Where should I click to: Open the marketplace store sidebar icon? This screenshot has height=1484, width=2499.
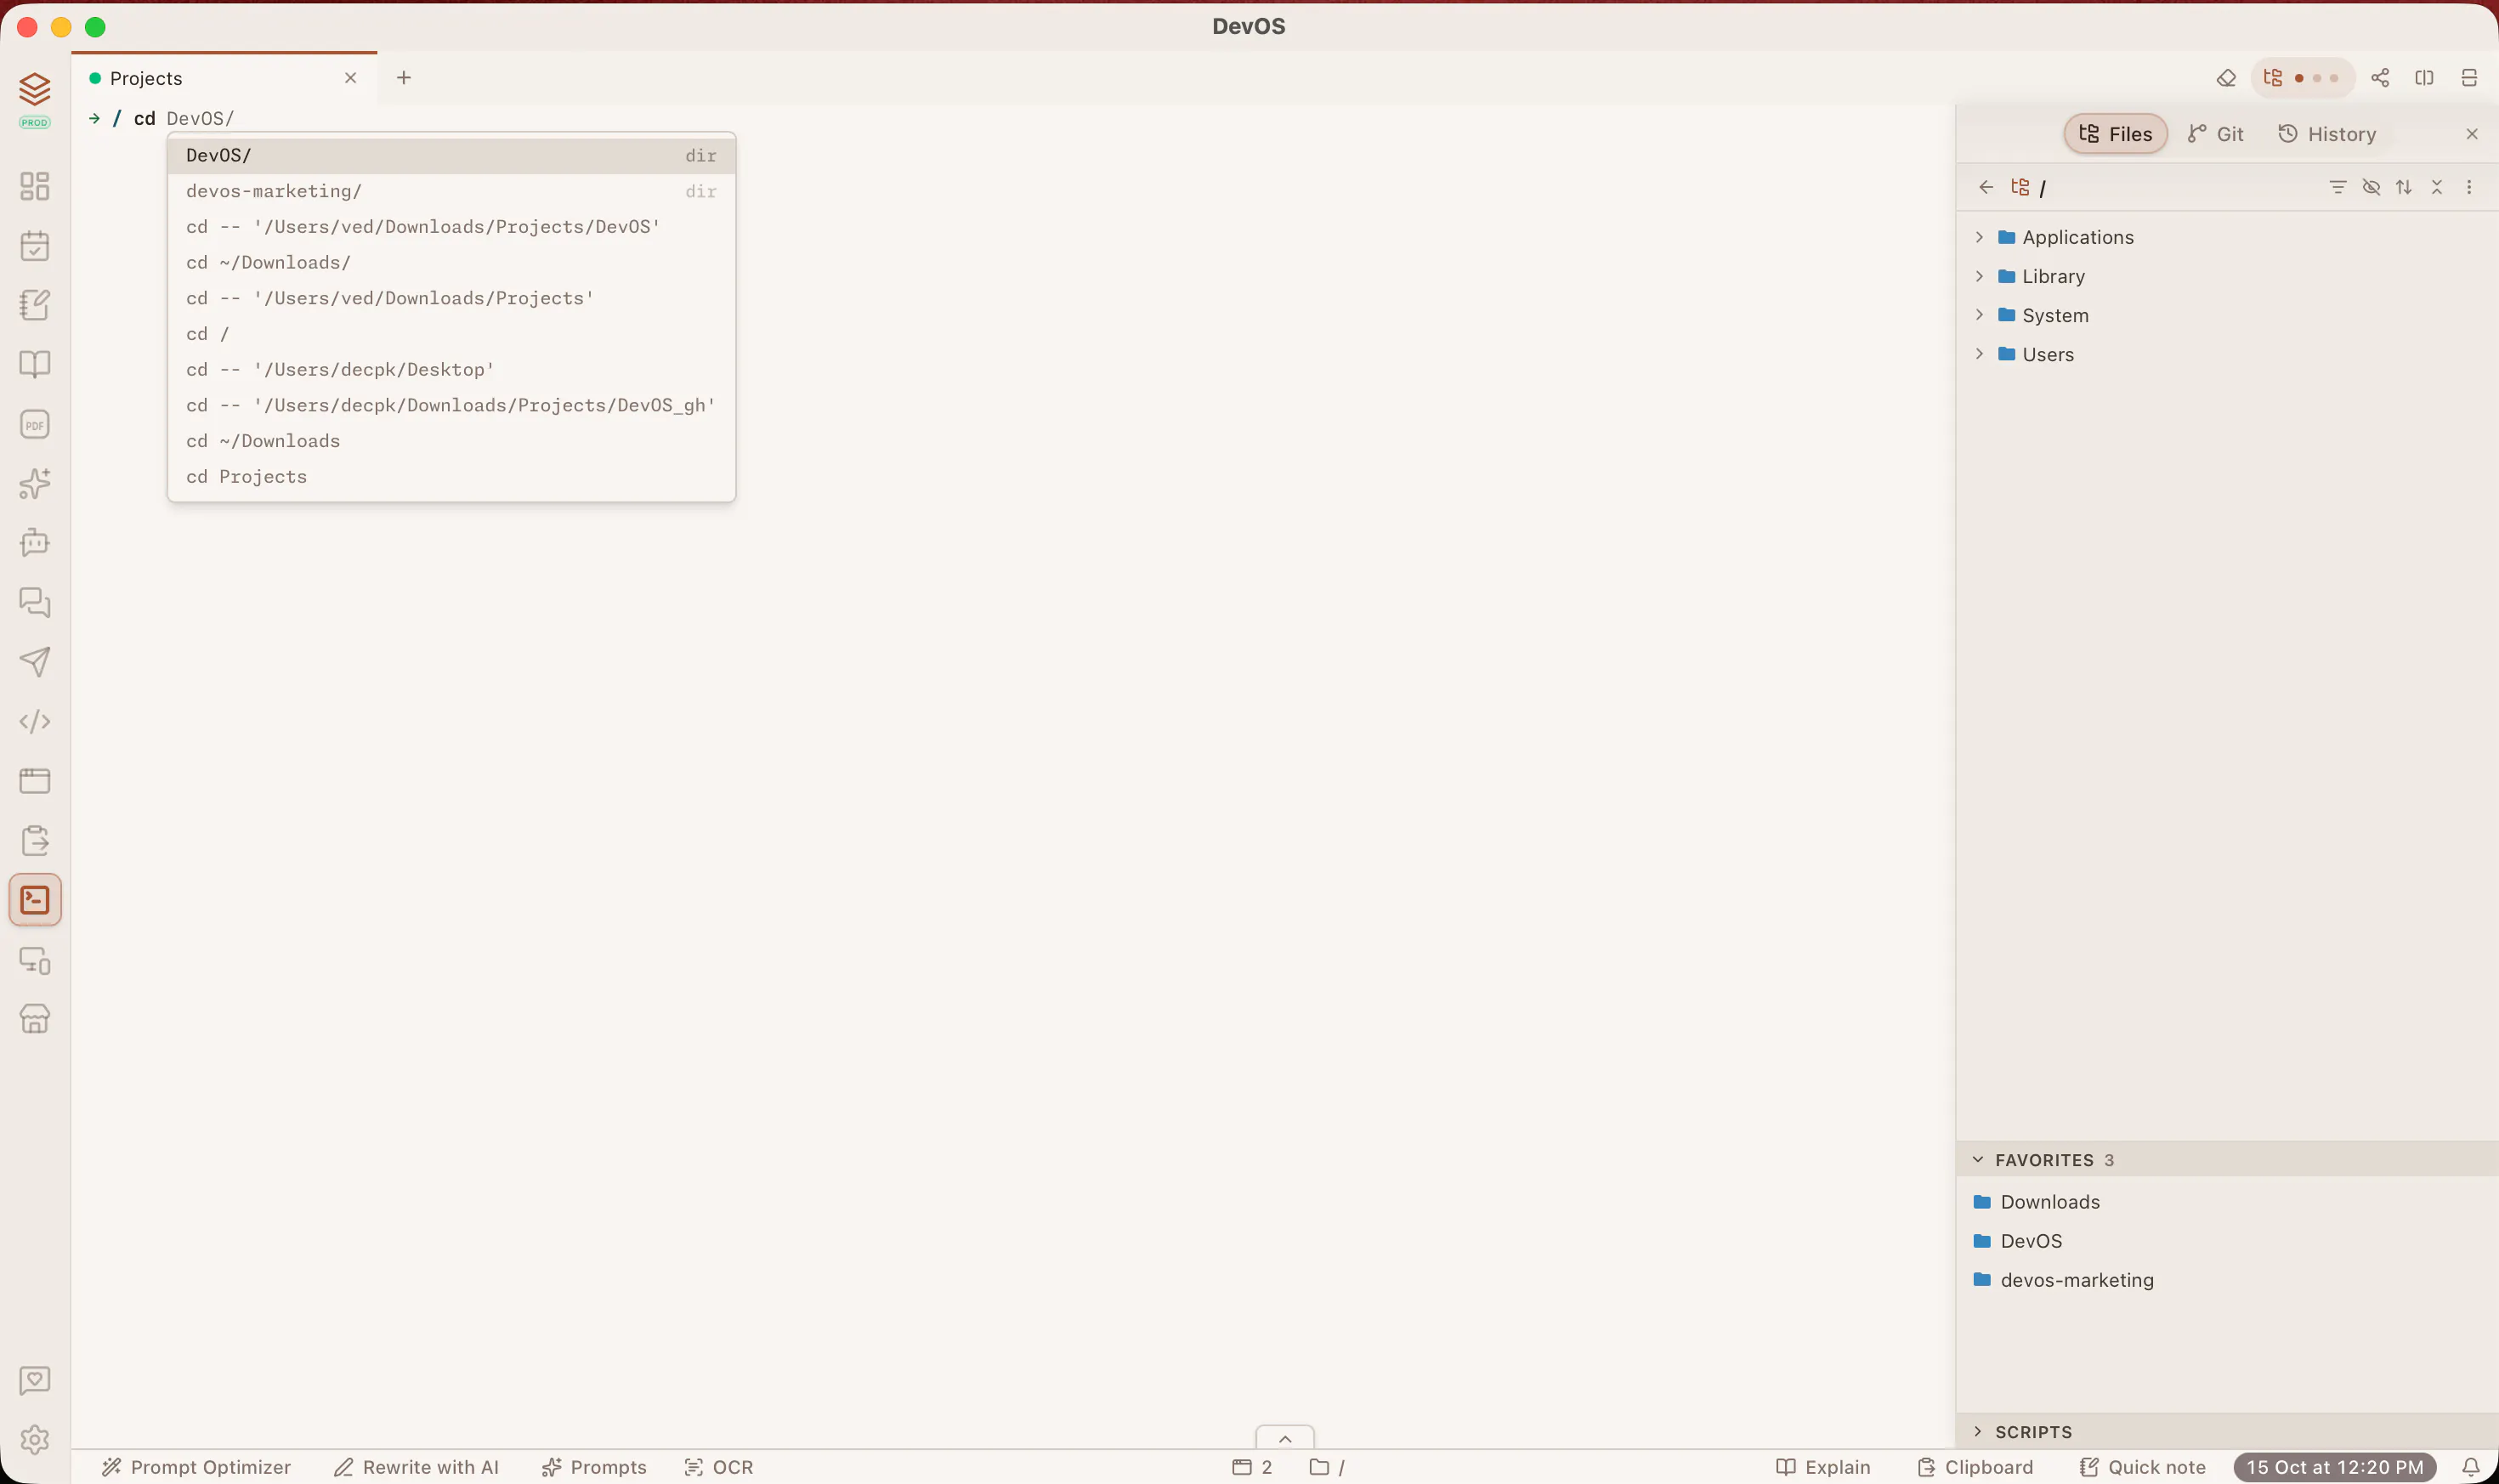point(34,1019)
